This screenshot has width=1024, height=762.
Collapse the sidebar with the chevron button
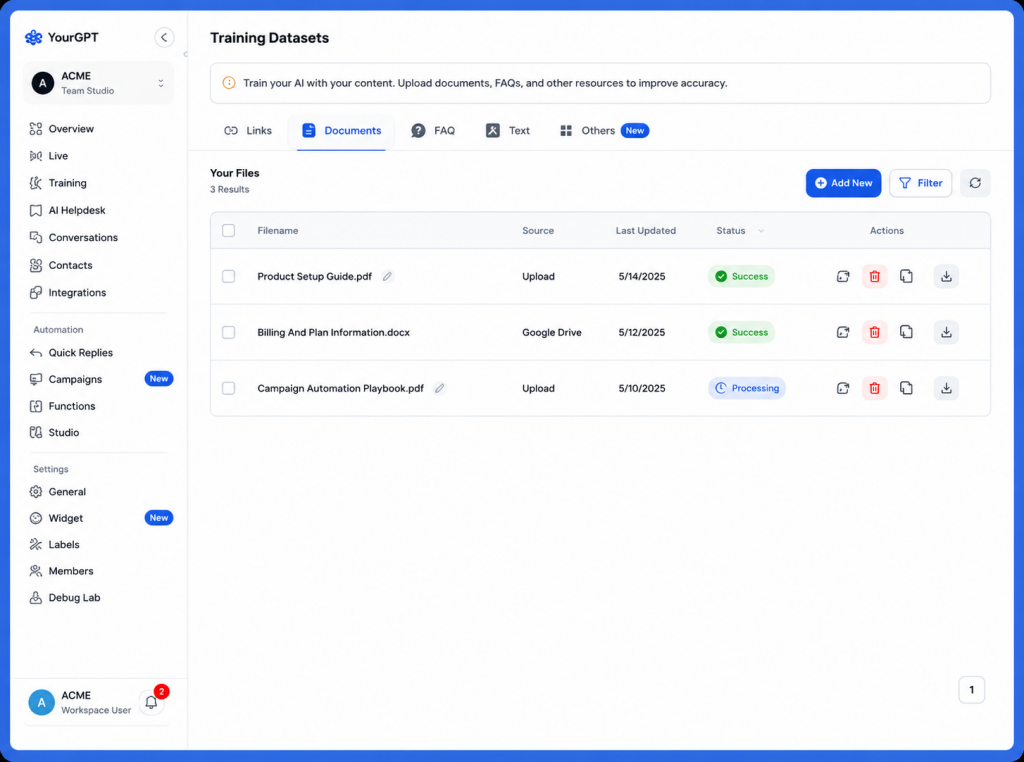pos(164,37)
